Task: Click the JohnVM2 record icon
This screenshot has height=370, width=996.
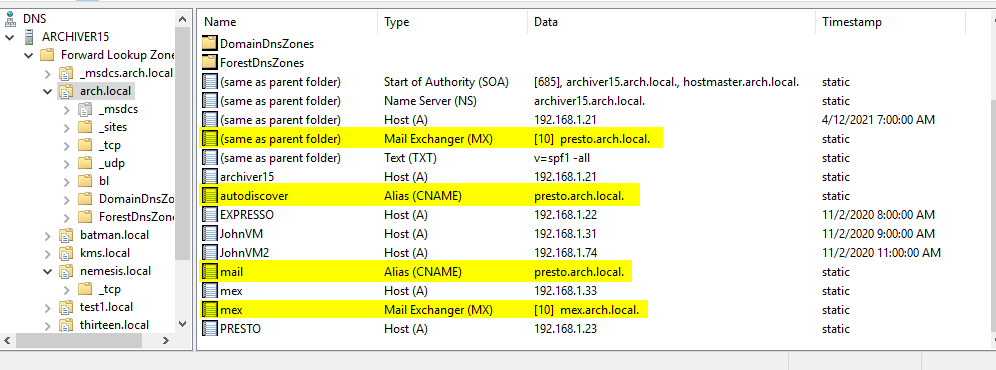Action: (210, 253)
